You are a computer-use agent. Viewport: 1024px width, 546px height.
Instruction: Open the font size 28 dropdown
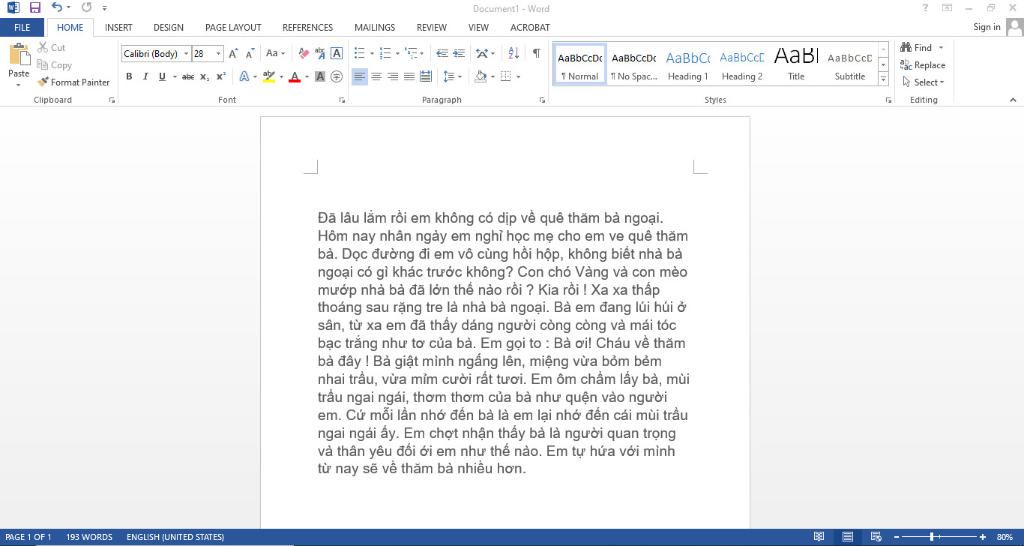pyautogui.click(x=219, y=54)
